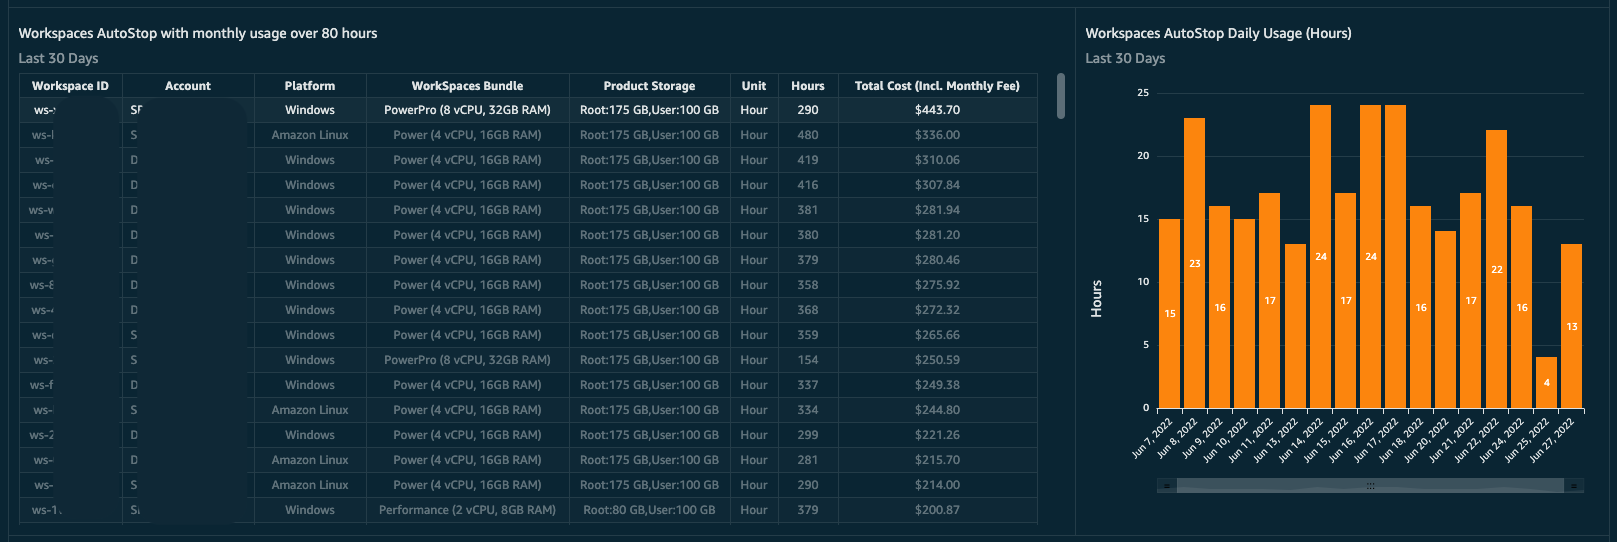Sort by the Unit column header
The height and width of the screenshot is (542, 1617).
[754, 86]
